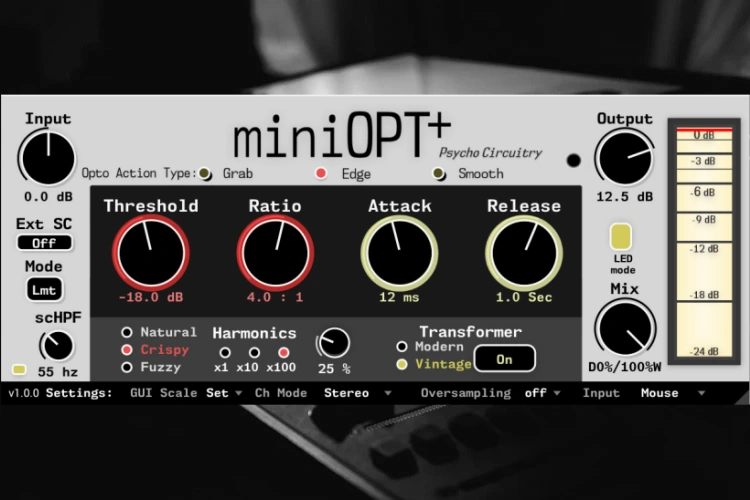Click the scHPF frequency knob
This screenshot has height=500, width=750.
[x=57, y=345]
